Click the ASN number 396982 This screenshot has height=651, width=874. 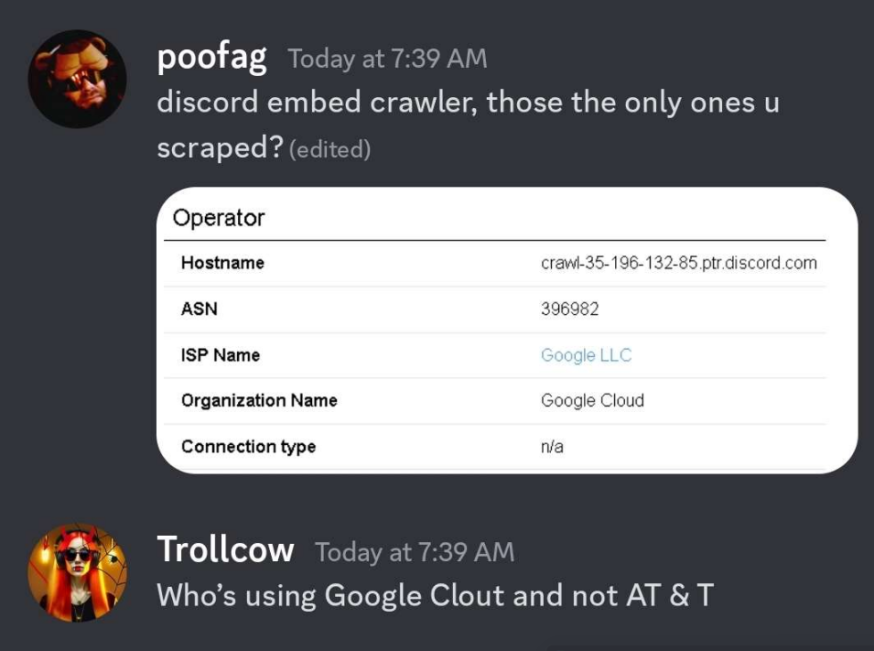[x=569, y=309]
